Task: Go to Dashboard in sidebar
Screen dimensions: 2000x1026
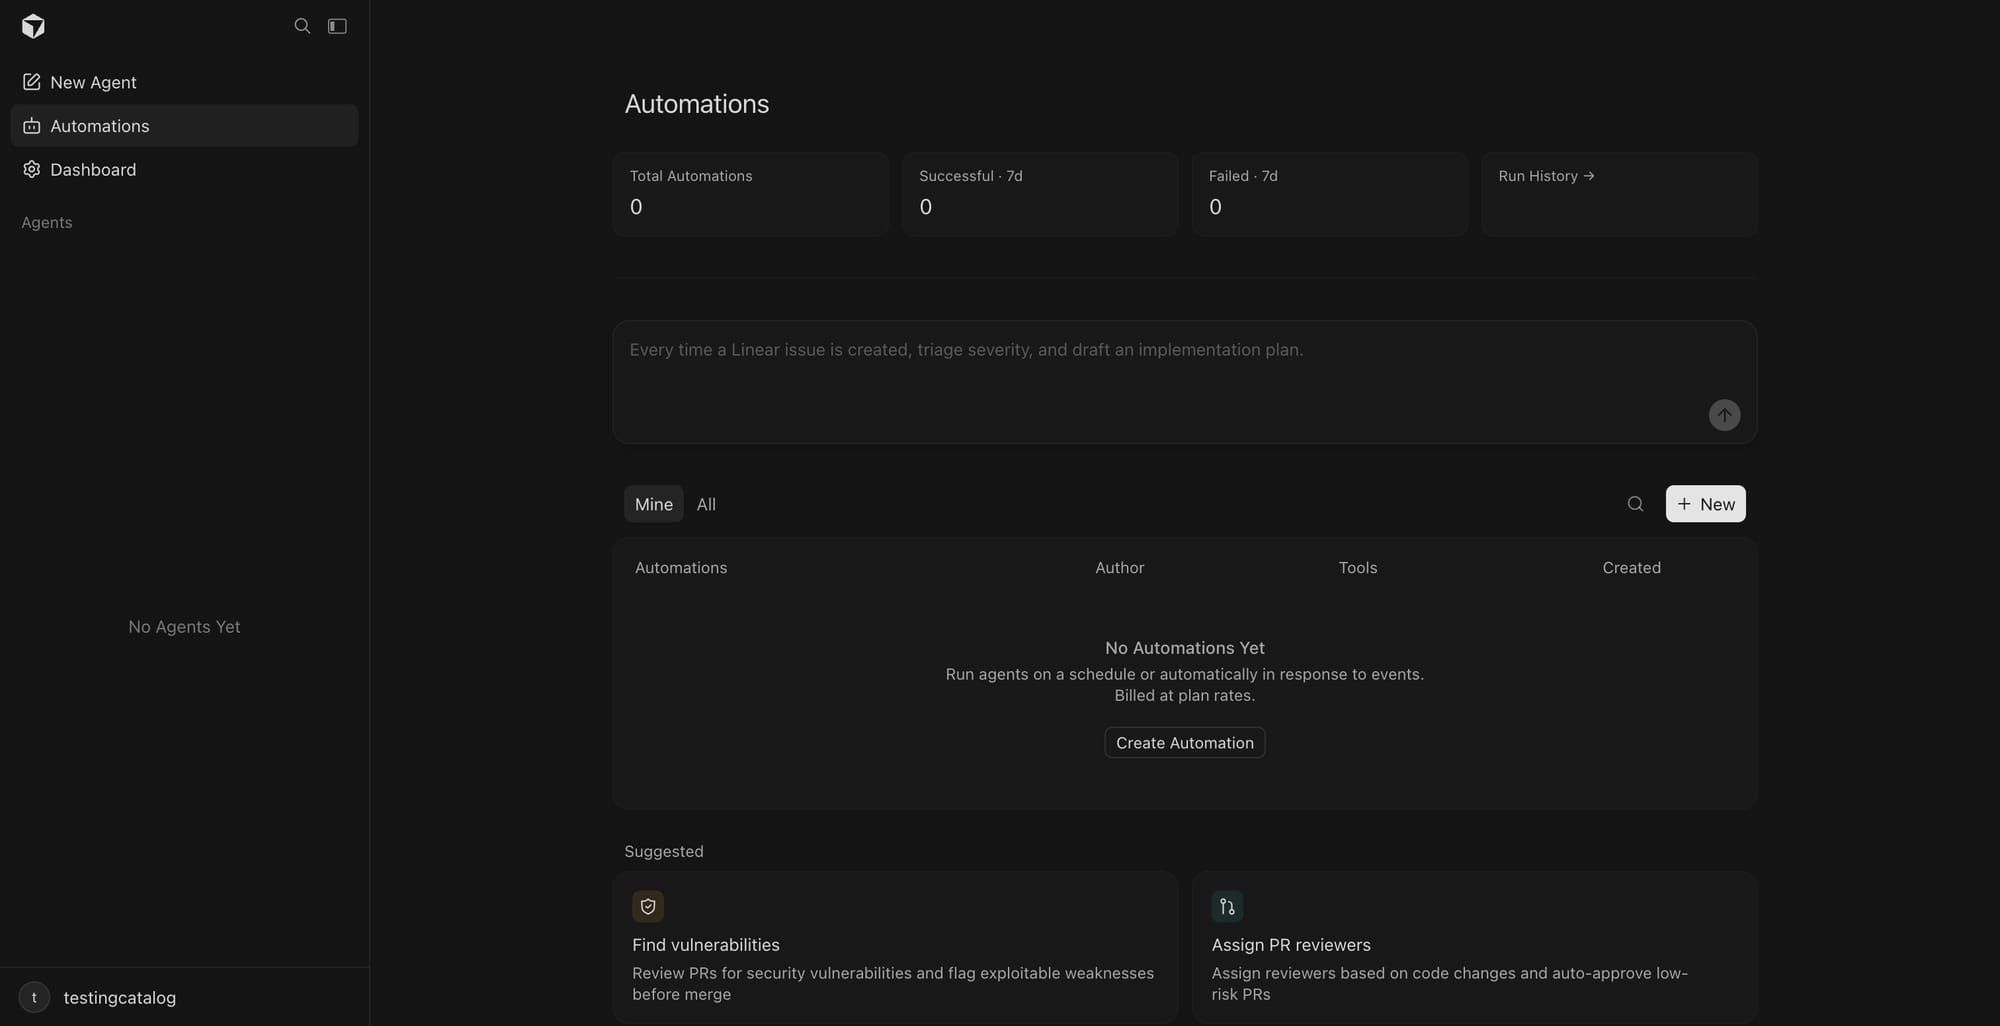Action: pos(184,170)
